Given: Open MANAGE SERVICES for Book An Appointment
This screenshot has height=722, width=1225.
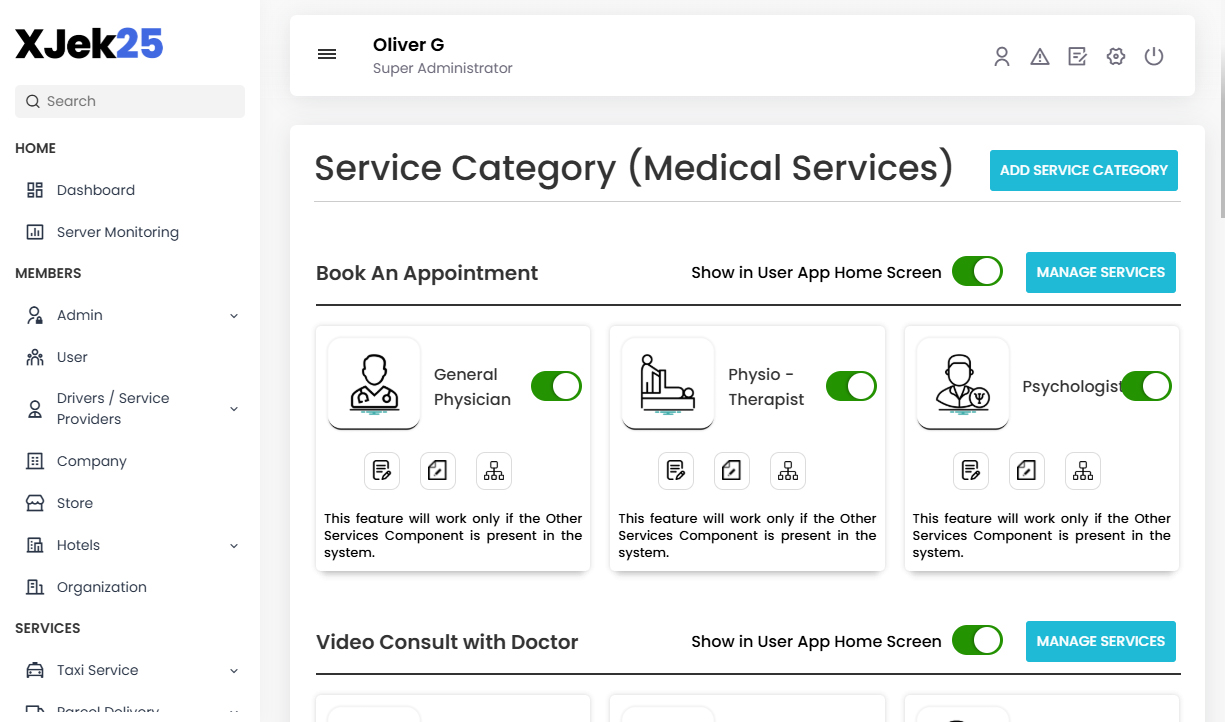Looking at the screenshot, I should coord(1100,272).
